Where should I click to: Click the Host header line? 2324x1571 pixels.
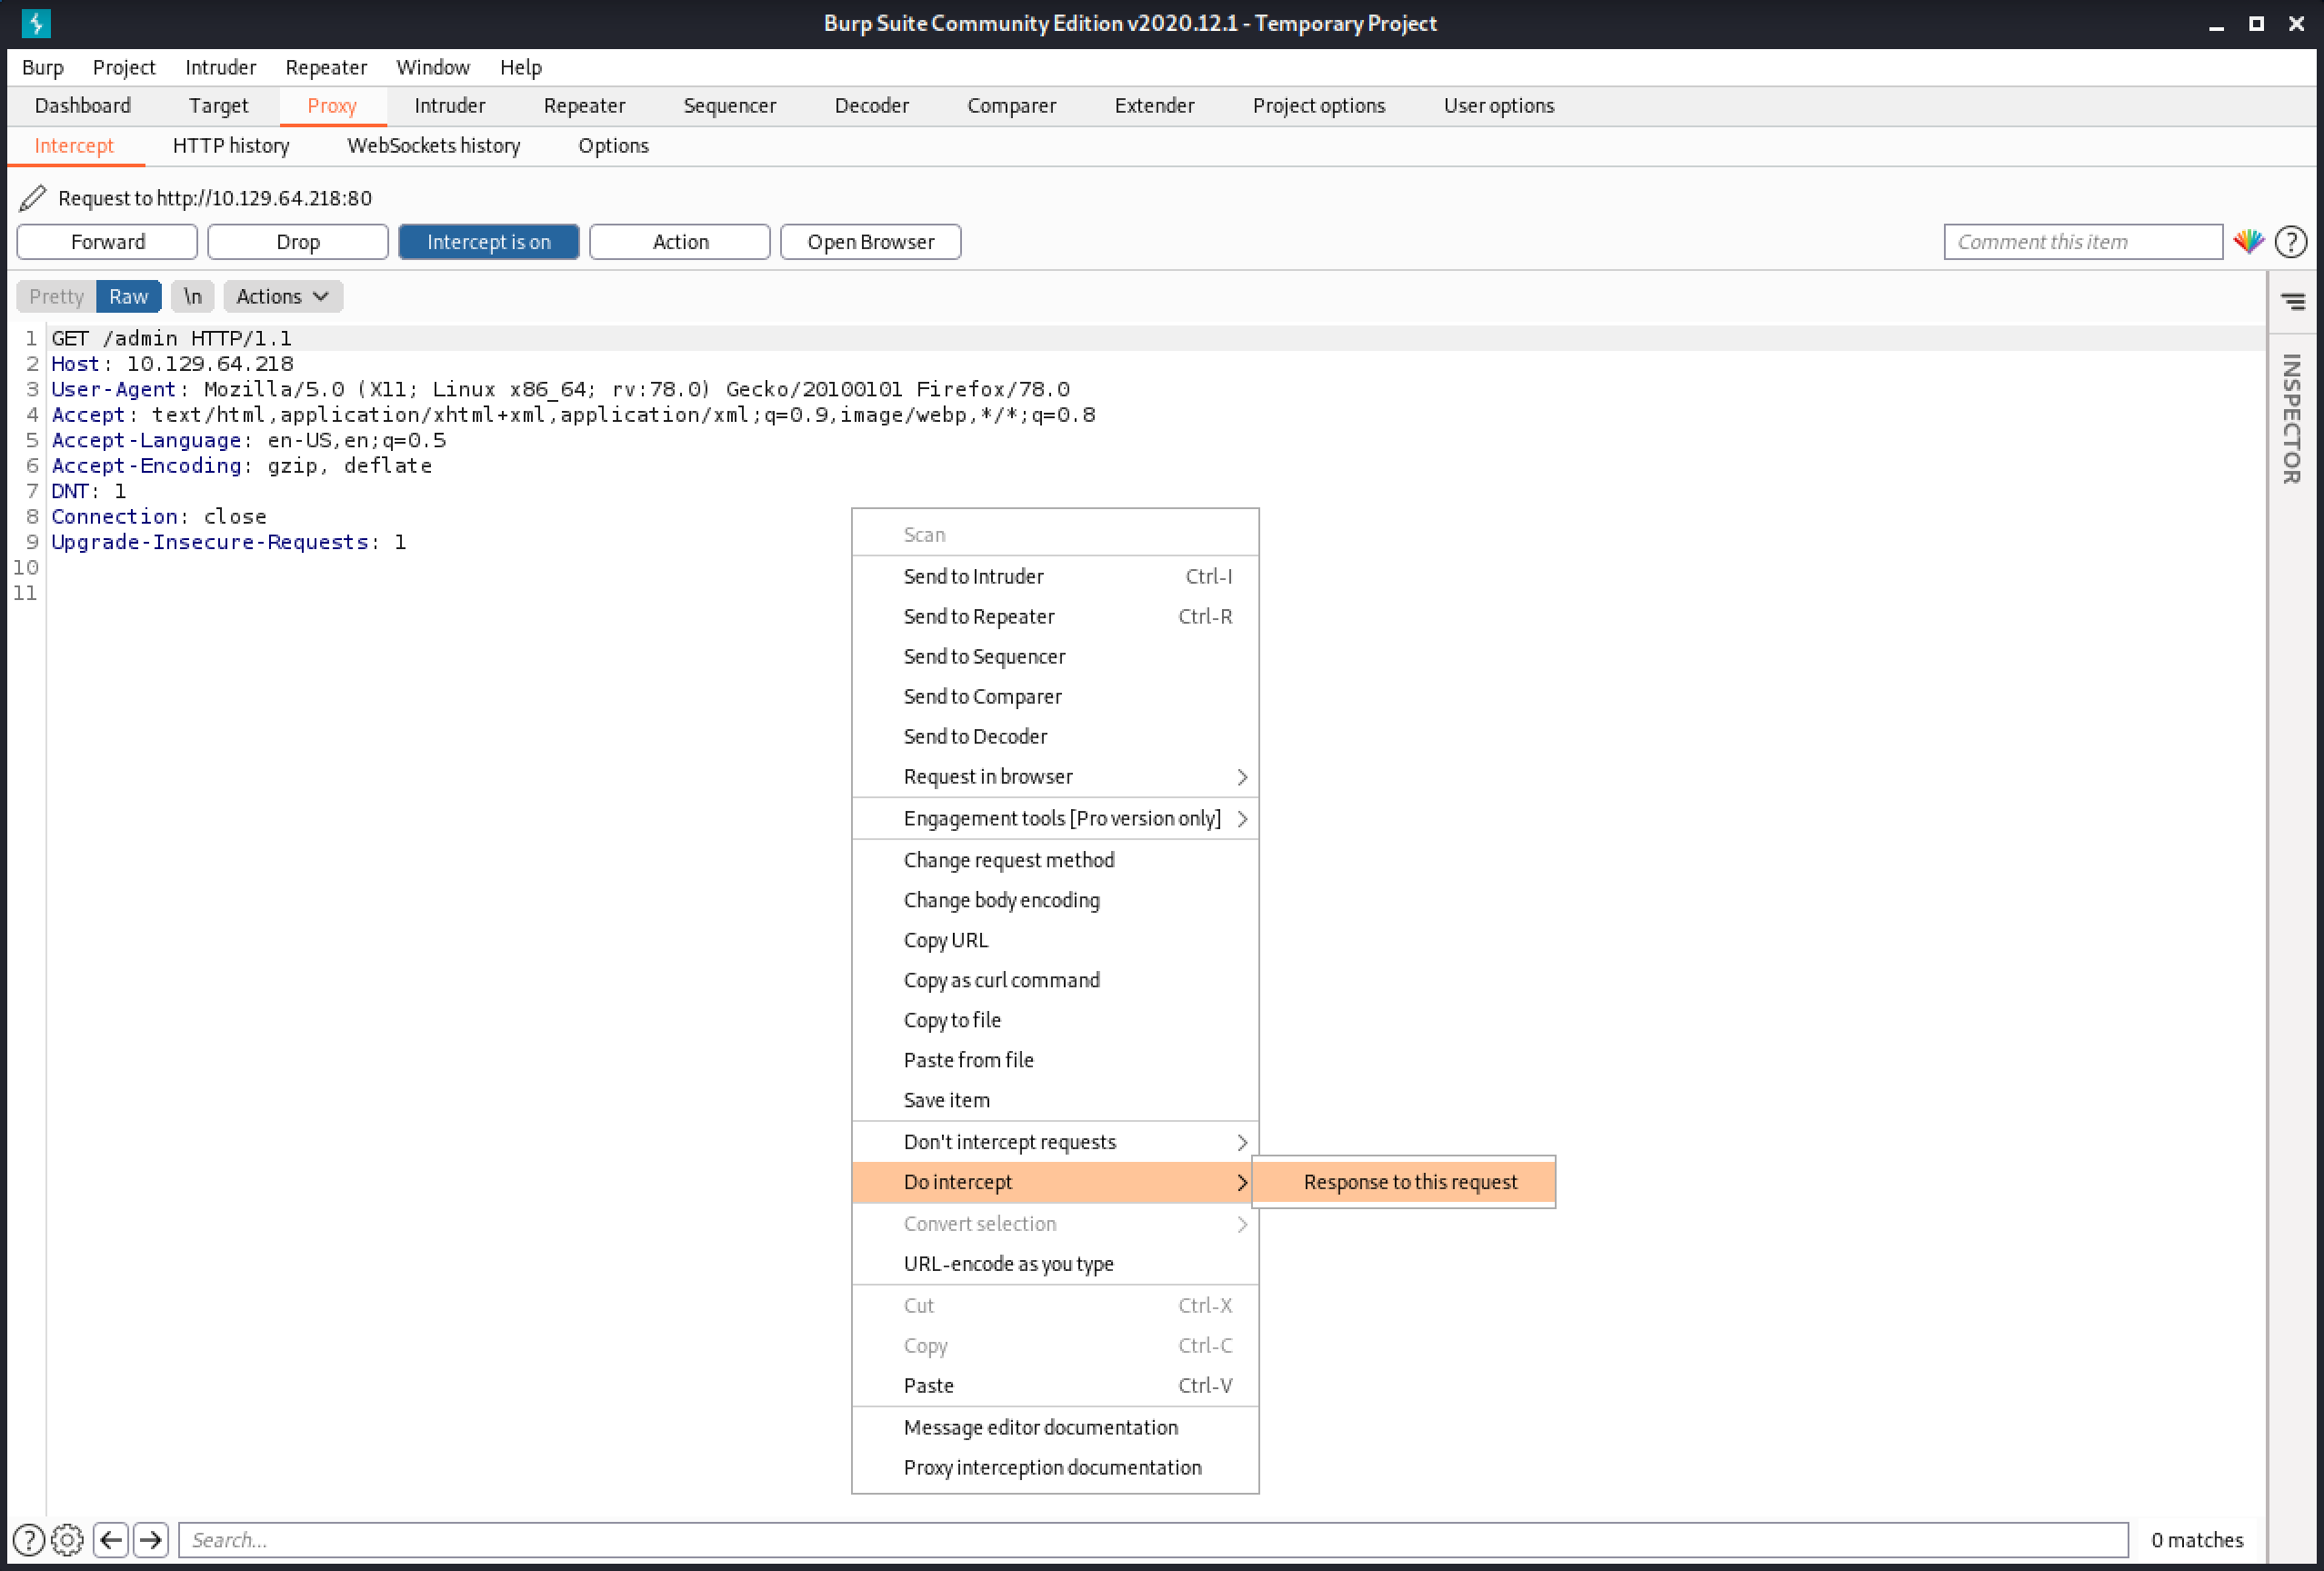point(172,364)
